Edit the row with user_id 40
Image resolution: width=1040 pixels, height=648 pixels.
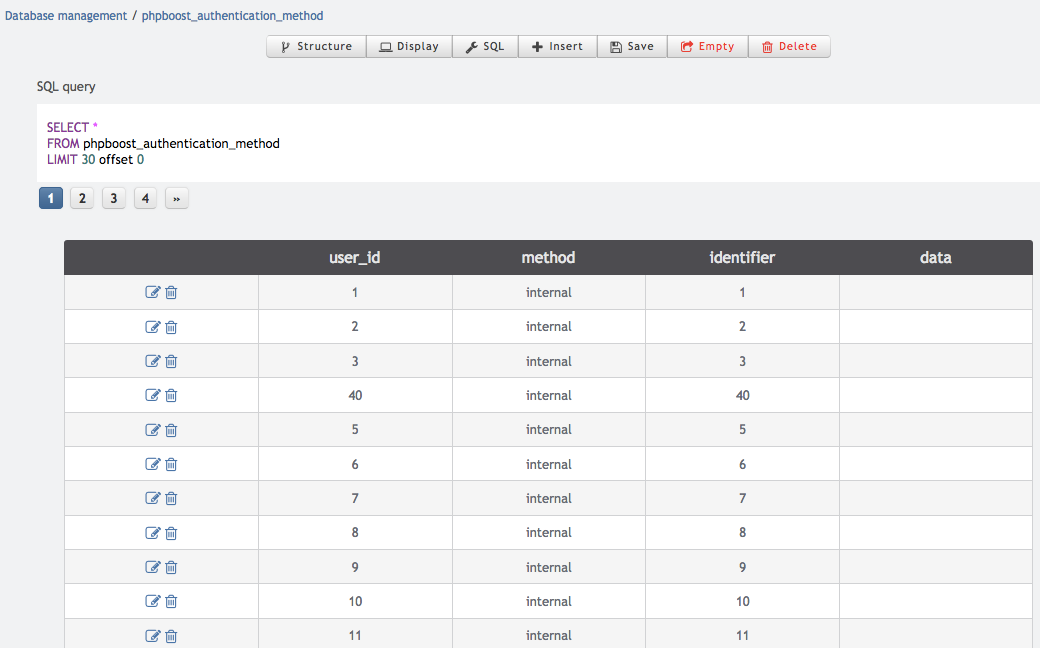tap(153, 396)
